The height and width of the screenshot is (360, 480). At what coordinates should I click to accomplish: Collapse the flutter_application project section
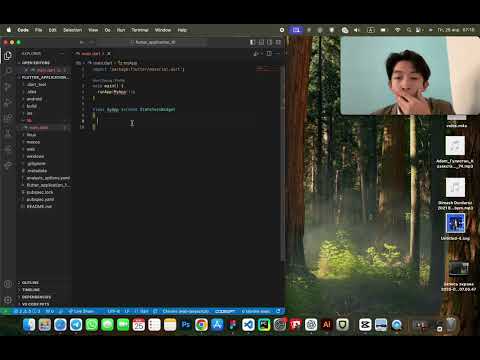(43, 77)
